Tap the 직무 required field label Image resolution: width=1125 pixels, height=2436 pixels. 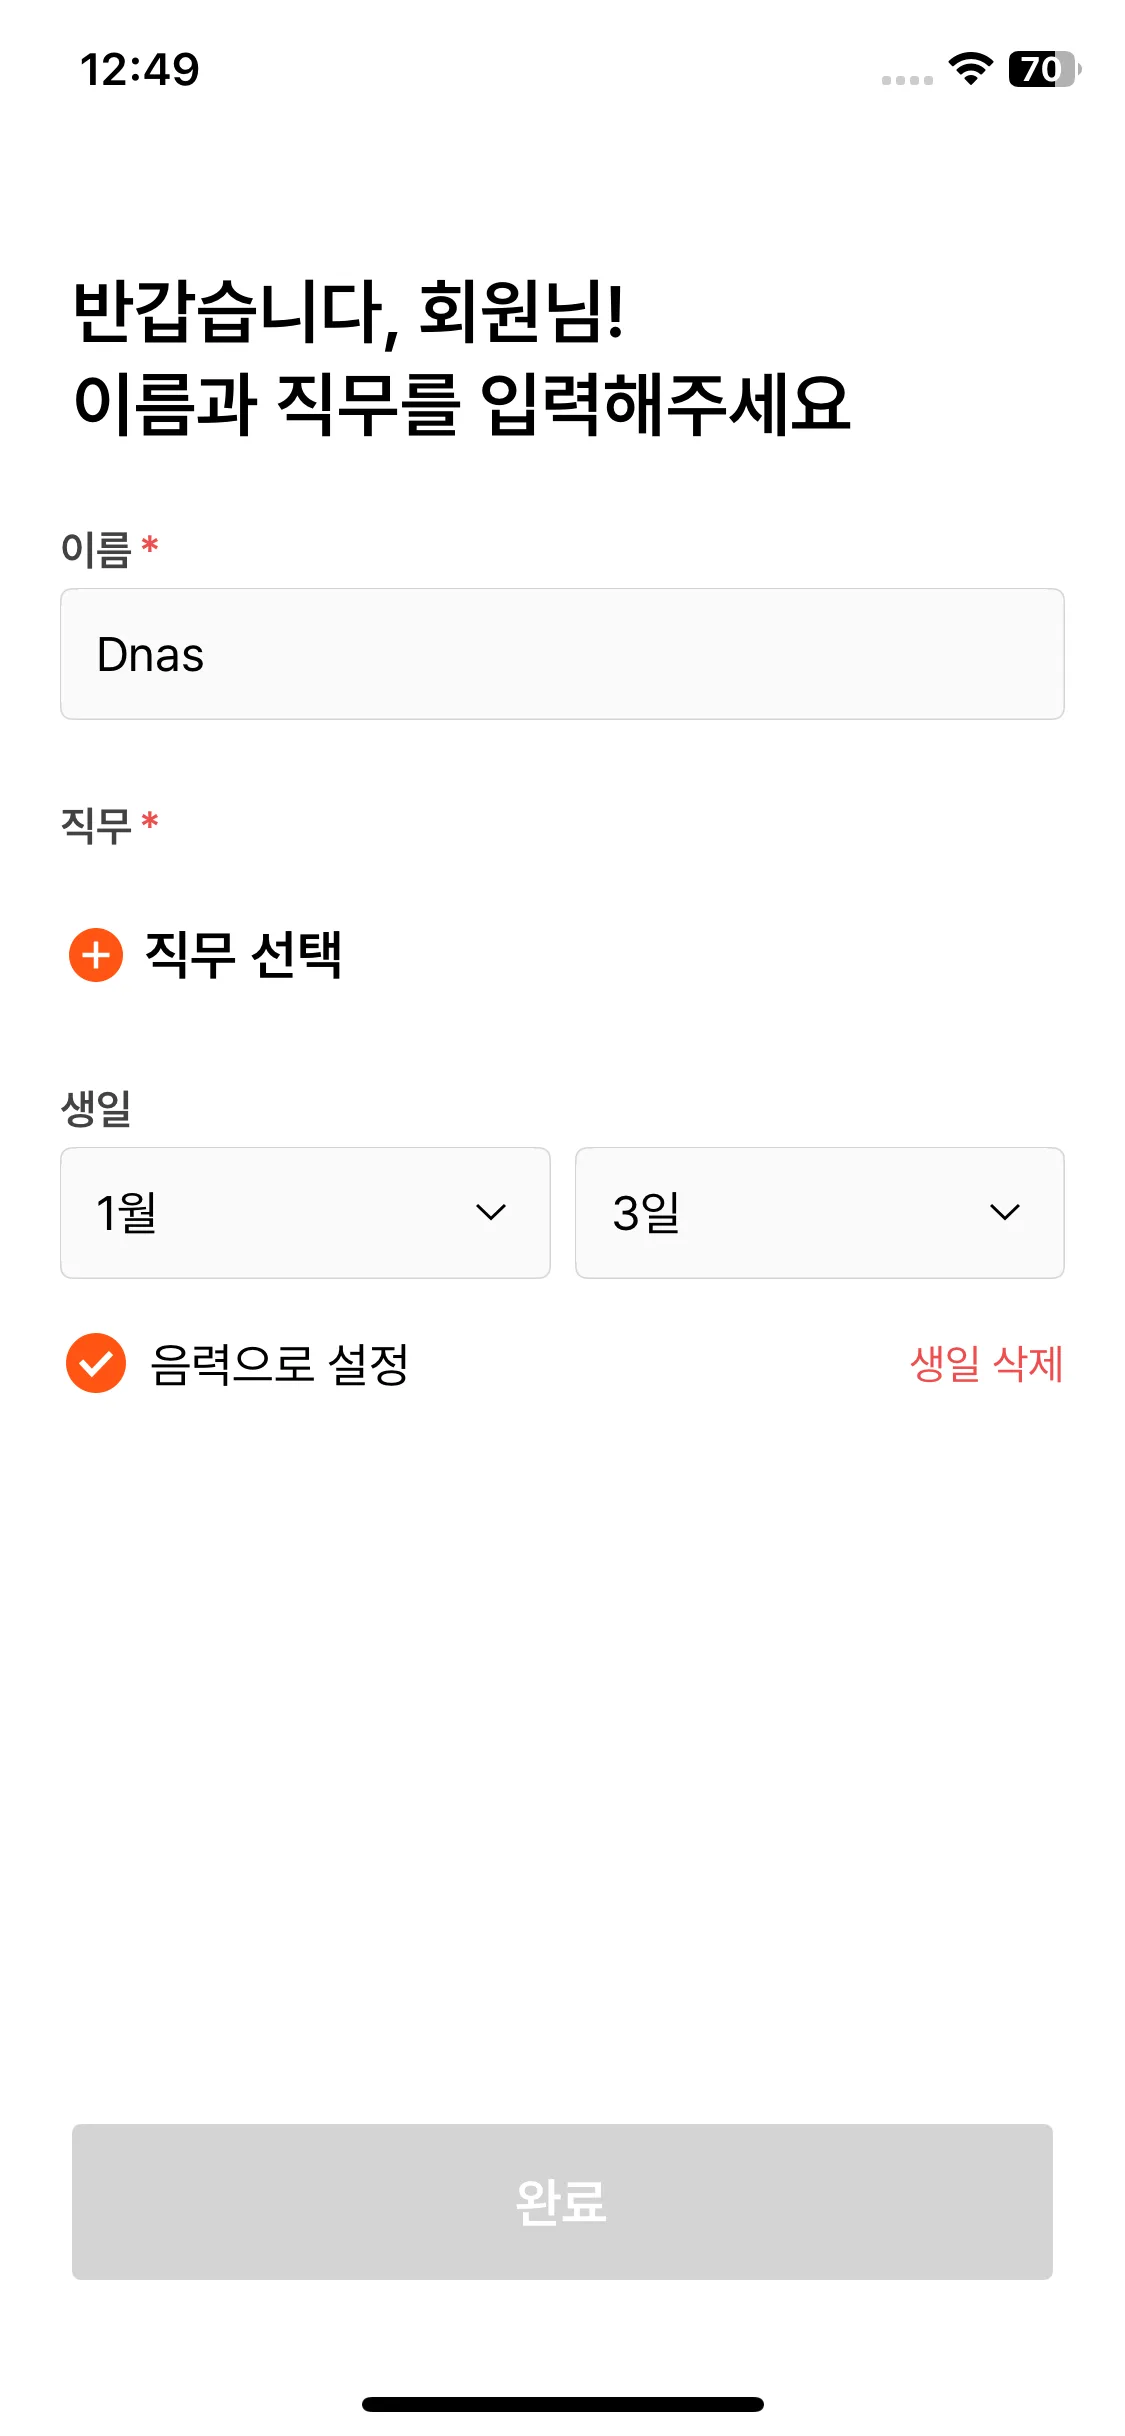tap(97, 825)
